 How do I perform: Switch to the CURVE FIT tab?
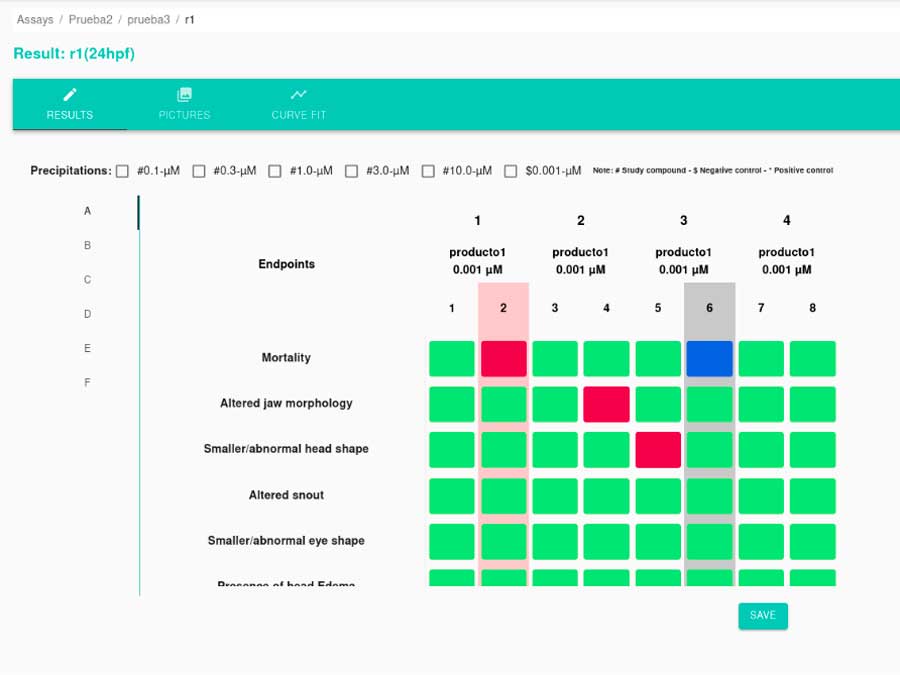pos(298,104)
